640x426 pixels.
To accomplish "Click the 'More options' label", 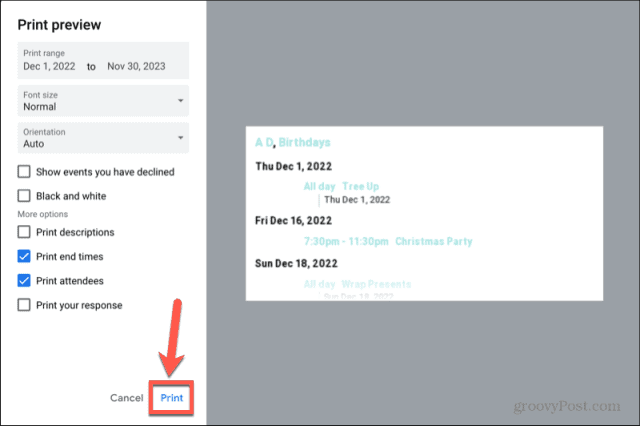I will click(42, 214).
